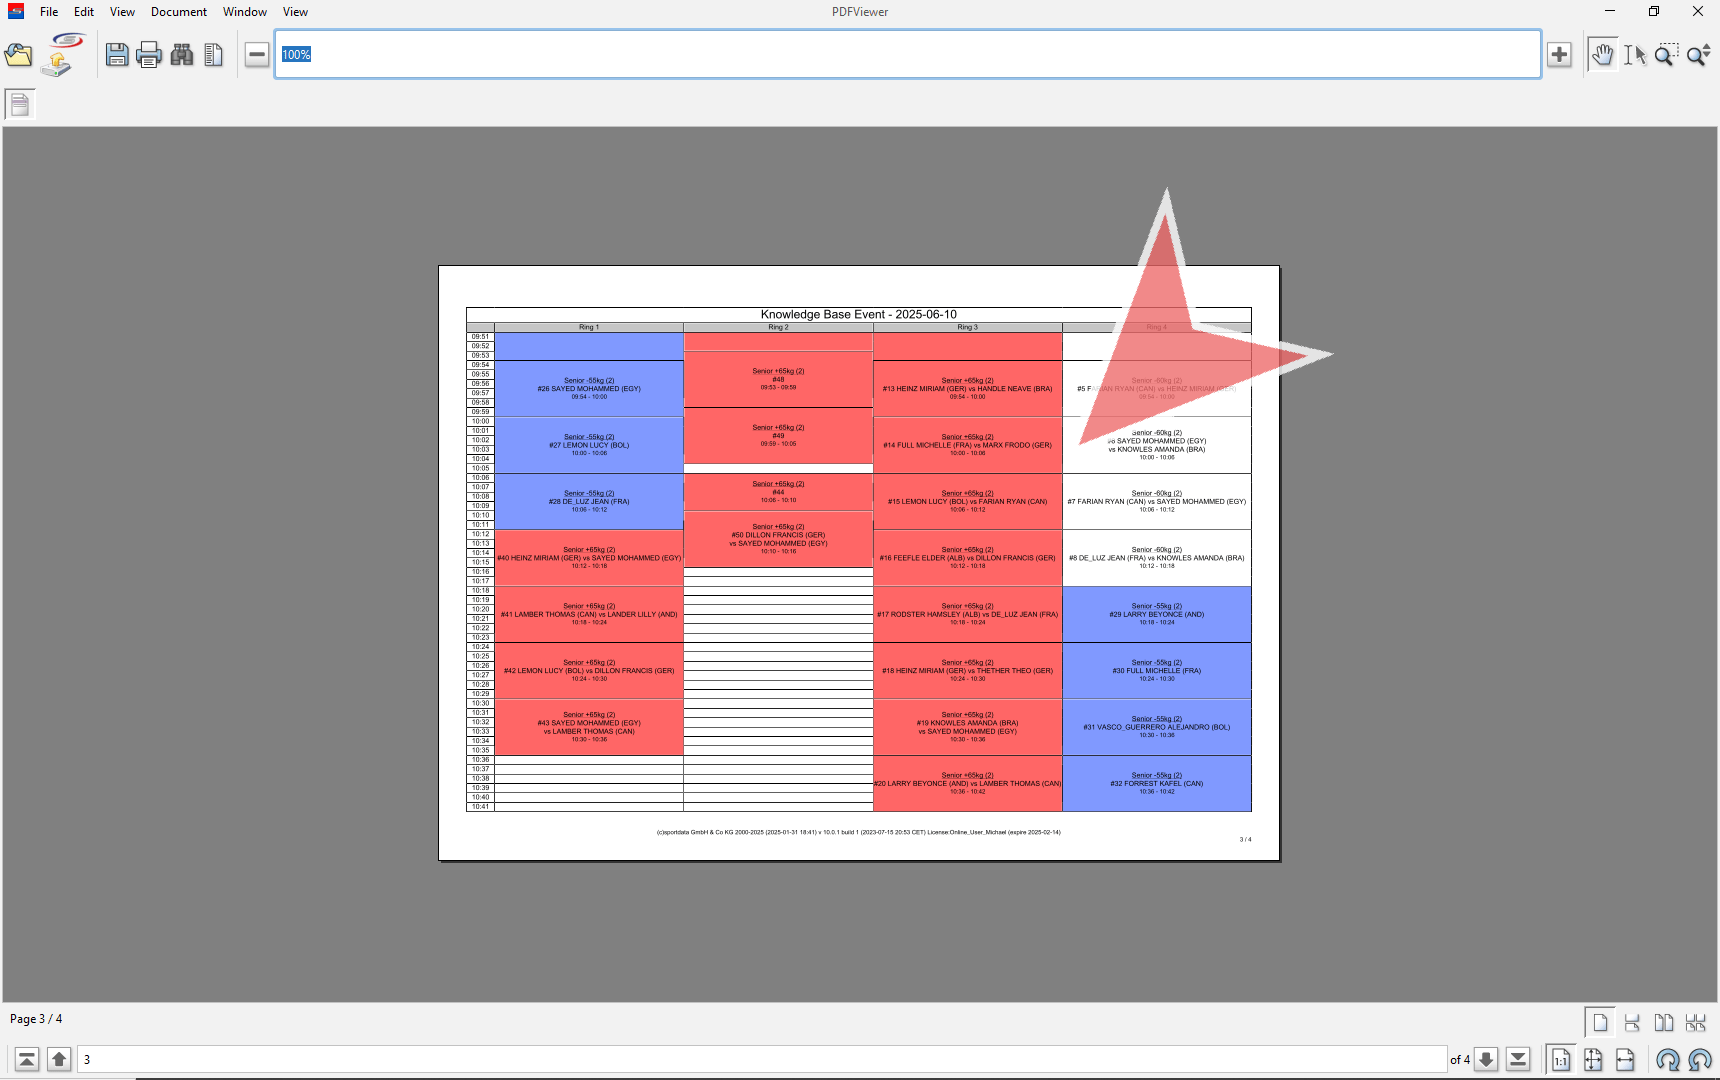Toggle the thumbnails side panel button
1720x1080 pixels.
tap(20, 104)
